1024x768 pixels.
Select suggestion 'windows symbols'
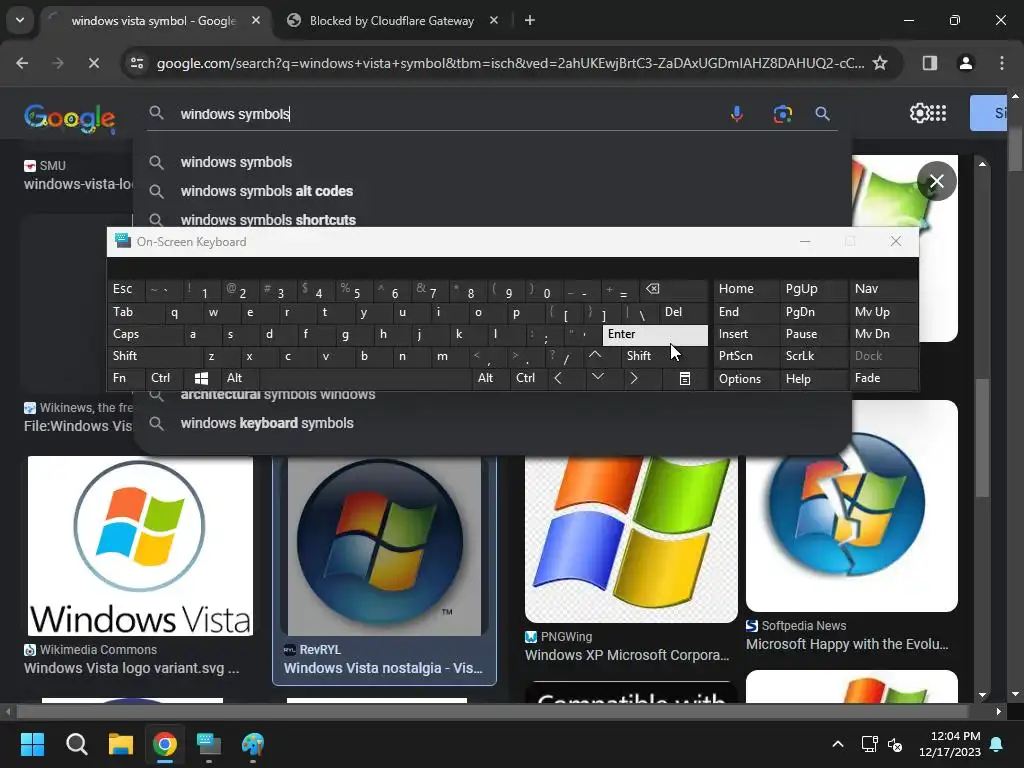click(x=493, y=162)
